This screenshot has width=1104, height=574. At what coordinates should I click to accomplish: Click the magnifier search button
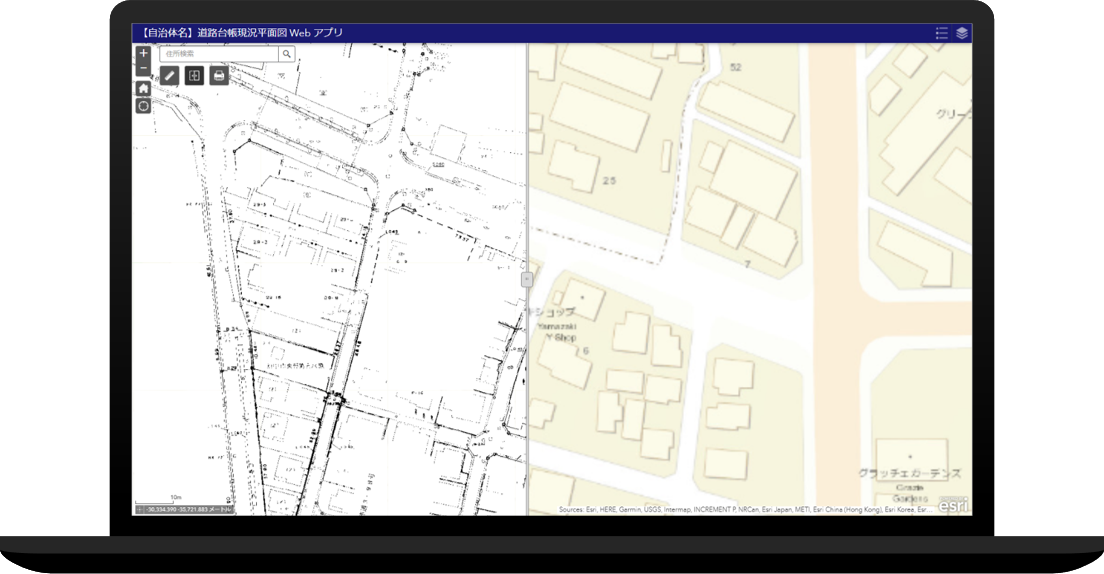[x=287, y=54]
